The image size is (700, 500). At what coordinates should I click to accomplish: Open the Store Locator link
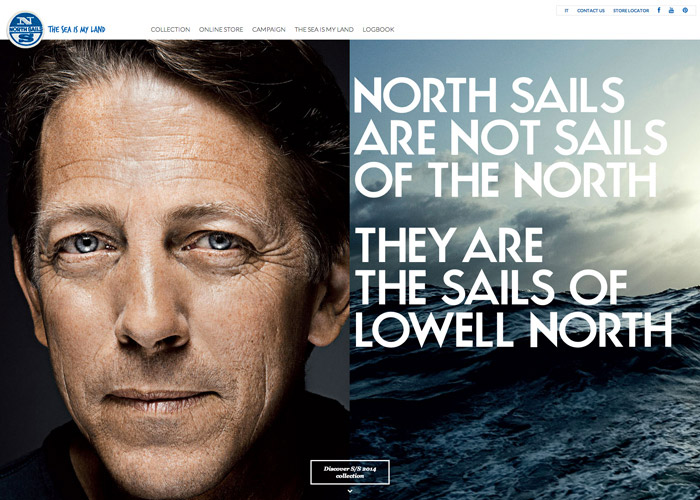pos(631,11)
